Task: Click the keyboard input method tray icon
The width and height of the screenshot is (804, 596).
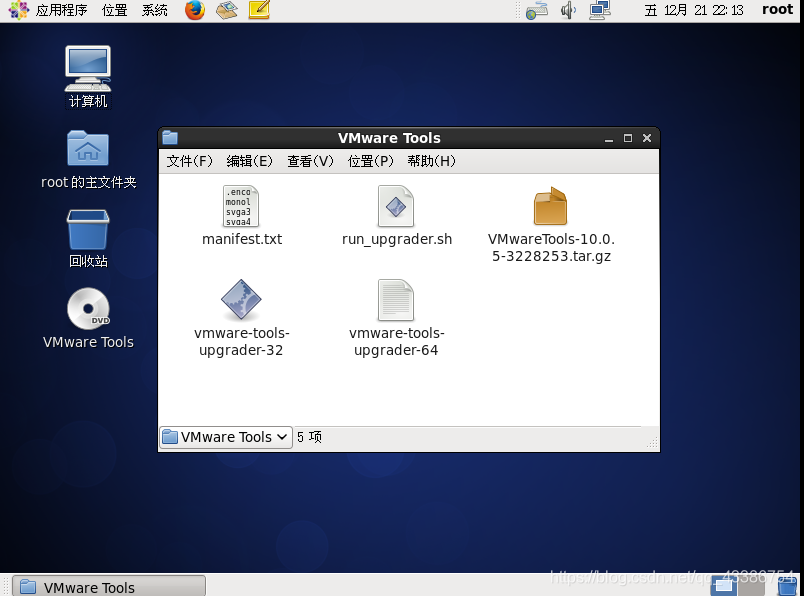Action: pos(537,10)
